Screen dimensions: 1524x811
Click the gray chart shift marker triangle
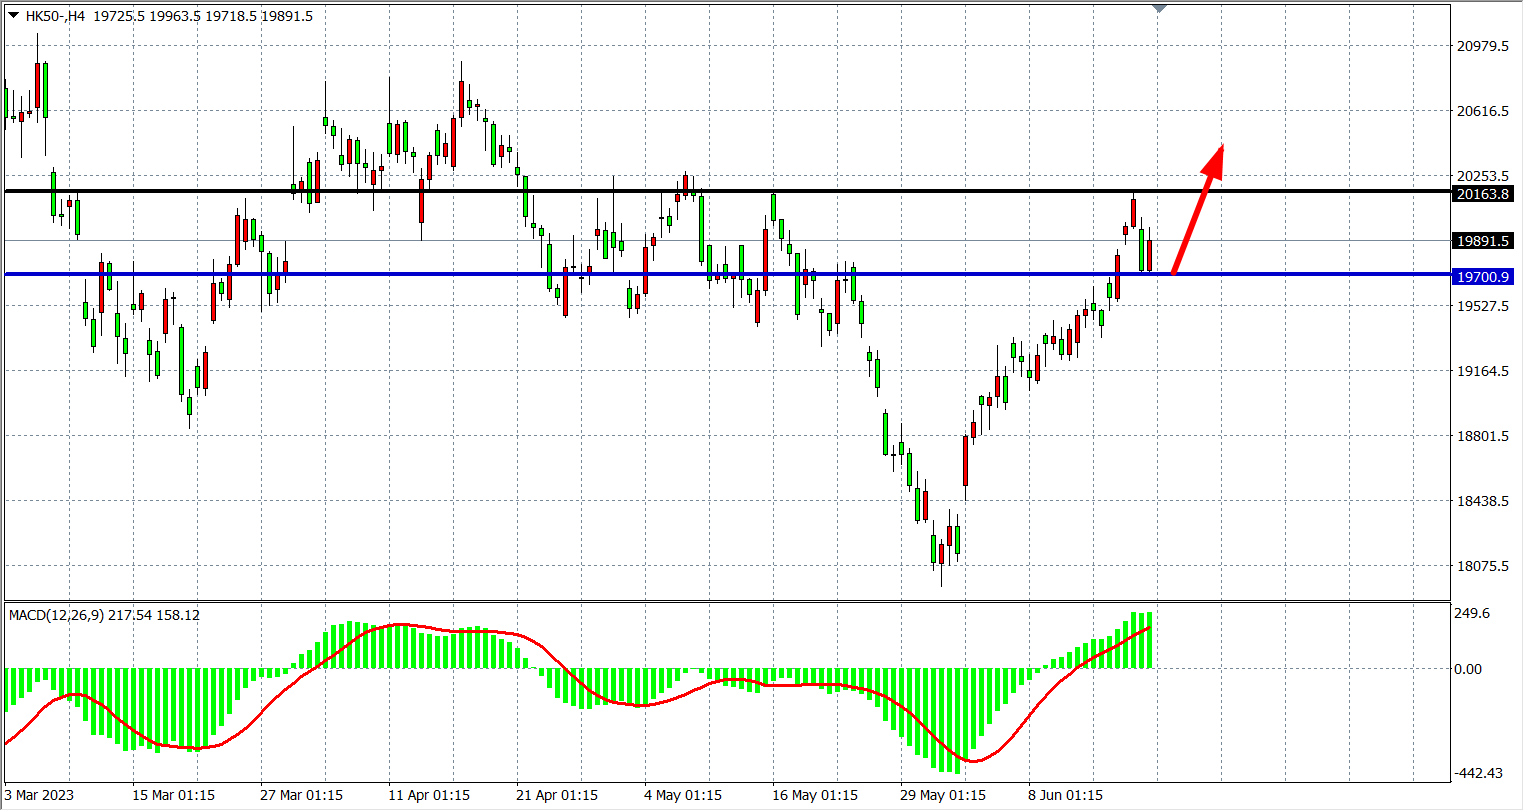1159,8
